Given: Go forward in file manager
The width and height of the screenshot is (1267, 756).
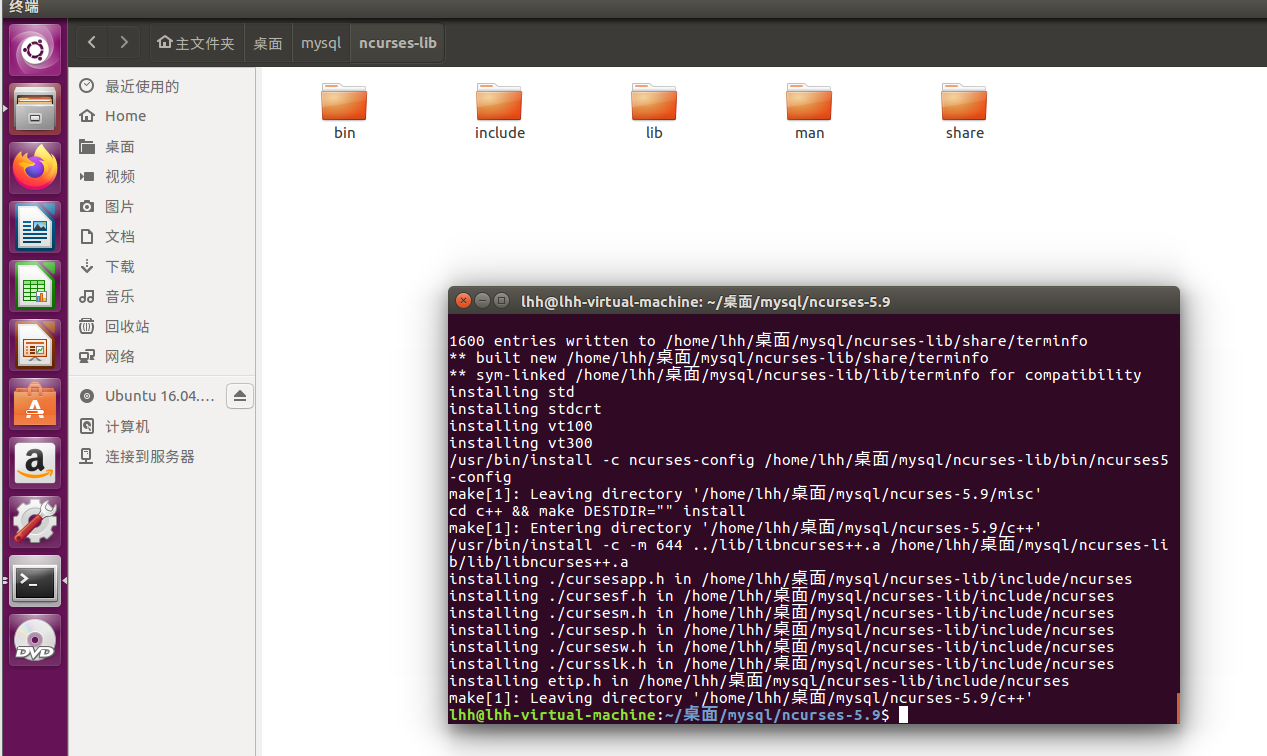Looking at the screenshot, I should click(124, 43).
